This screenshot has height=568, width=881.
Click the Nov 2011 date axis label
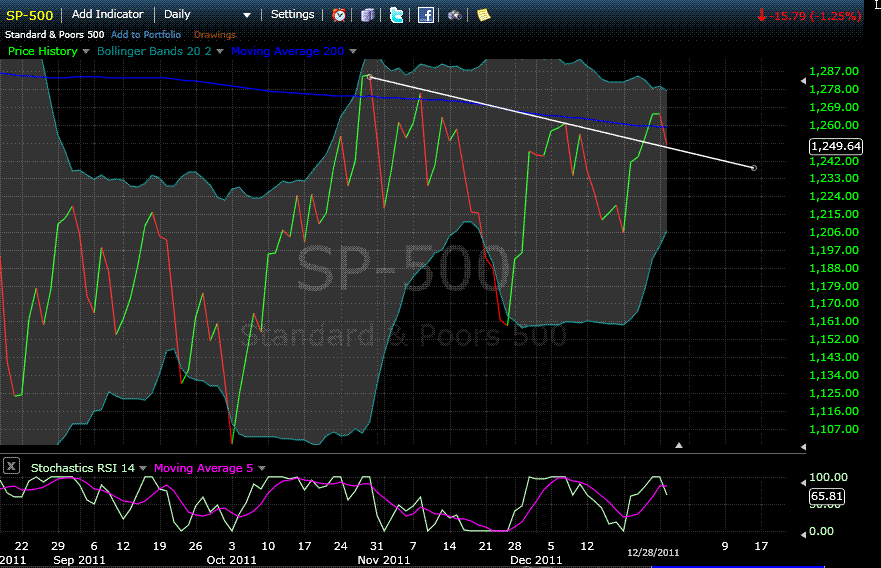coord(384,560)
